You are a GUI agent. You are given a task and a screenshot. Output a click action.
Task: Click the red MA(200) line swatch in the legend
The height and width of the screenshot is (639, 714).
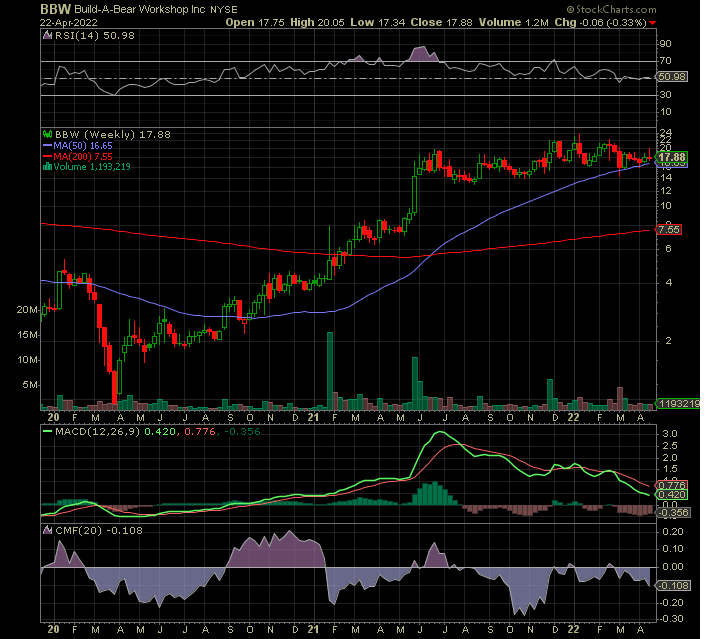[47, 156]
